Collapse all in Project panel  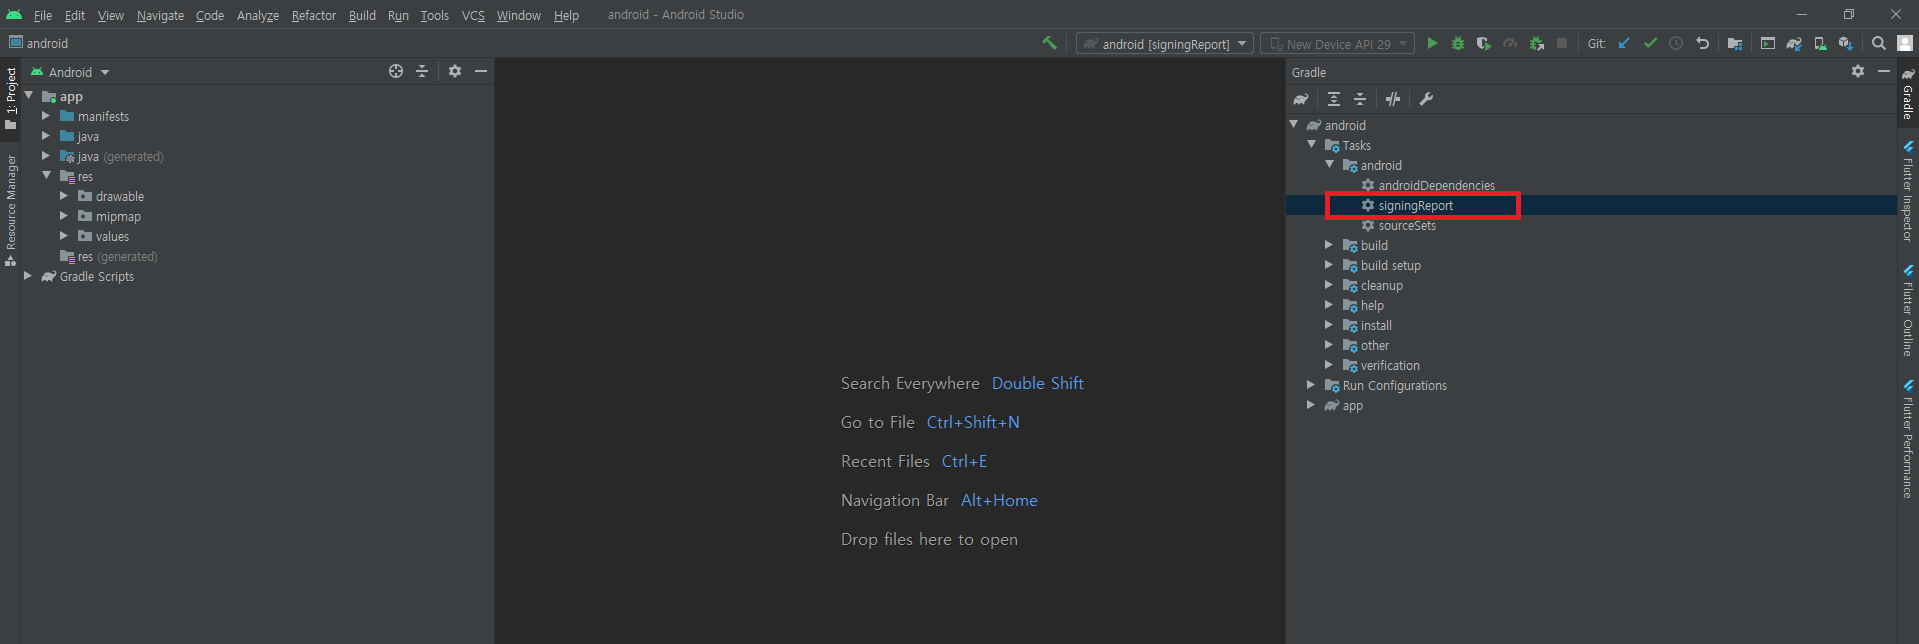[x=422, y=71]
